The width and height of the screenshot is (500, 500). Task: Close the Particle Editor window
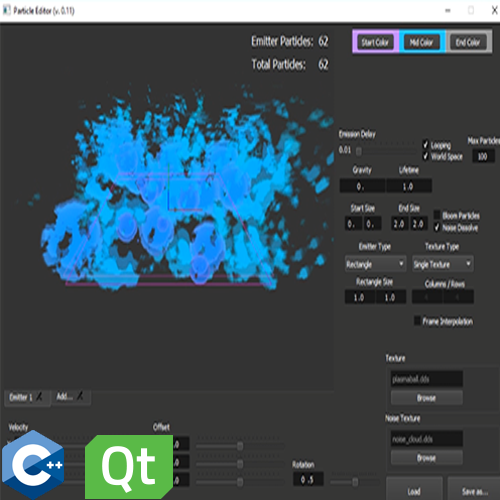click(495, 10)
